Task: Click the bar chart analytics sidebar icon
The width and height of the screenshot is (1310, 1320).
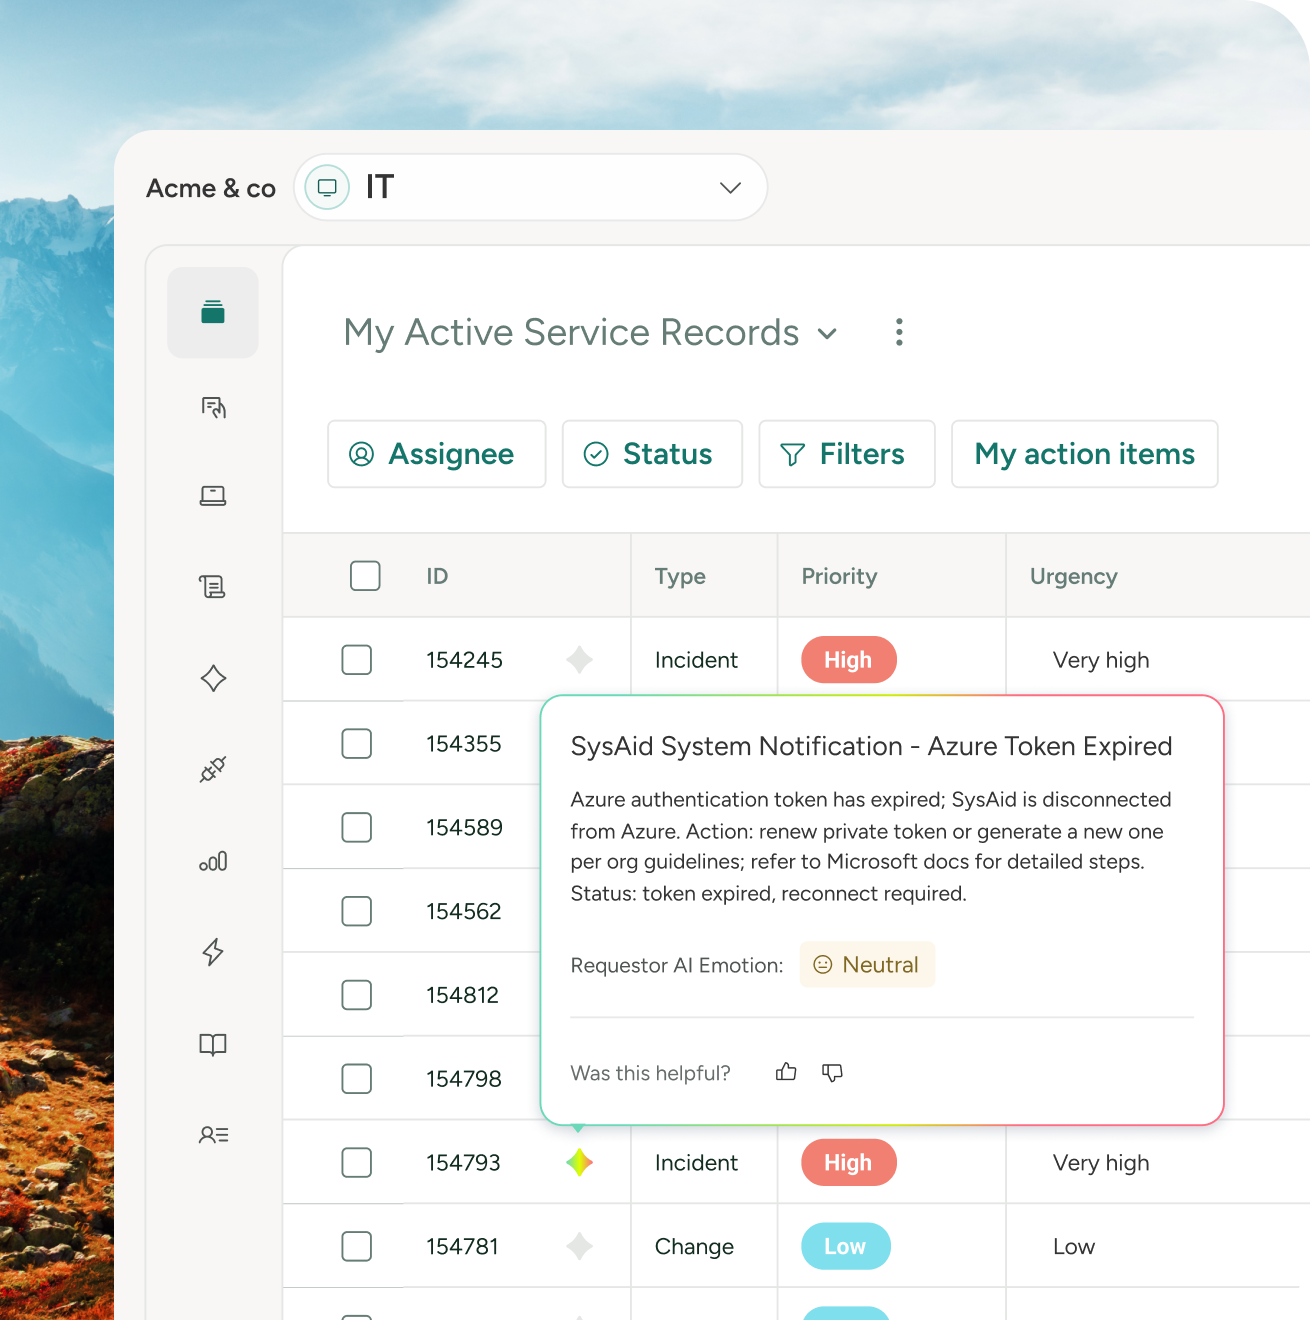Action: [x=213, y=861]
